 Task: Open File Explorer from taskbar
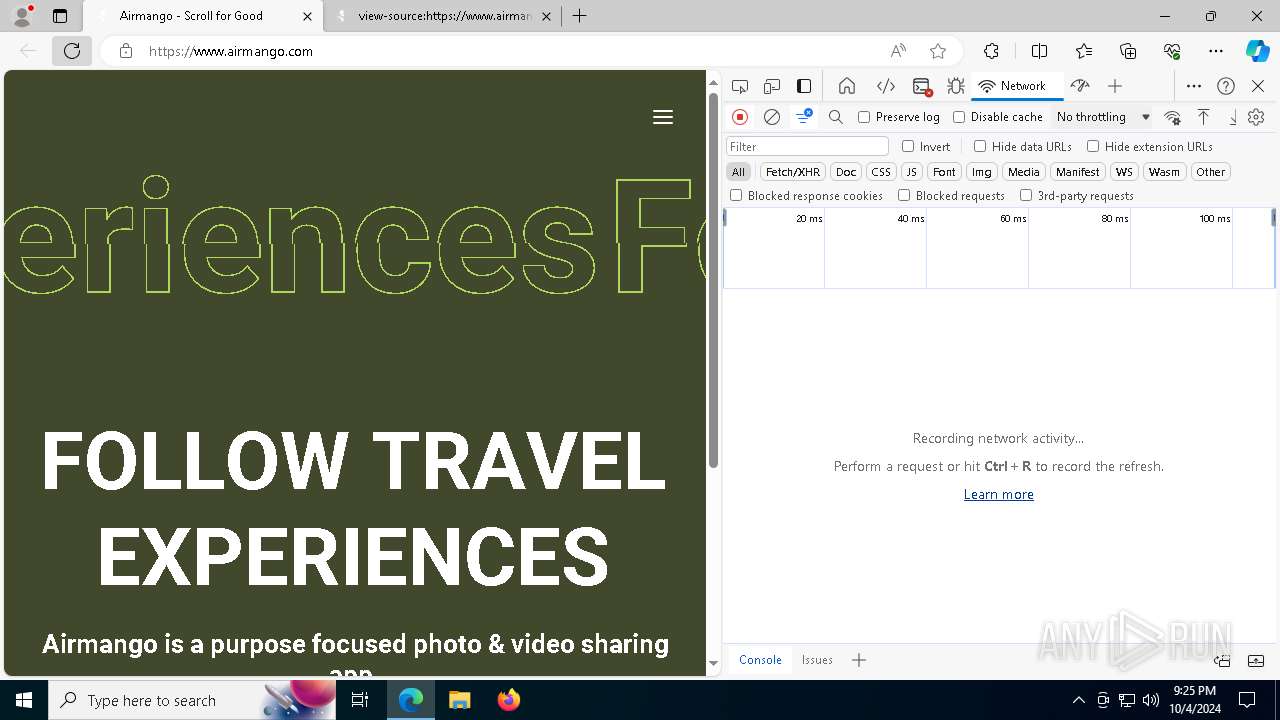(x=460, y=700)
